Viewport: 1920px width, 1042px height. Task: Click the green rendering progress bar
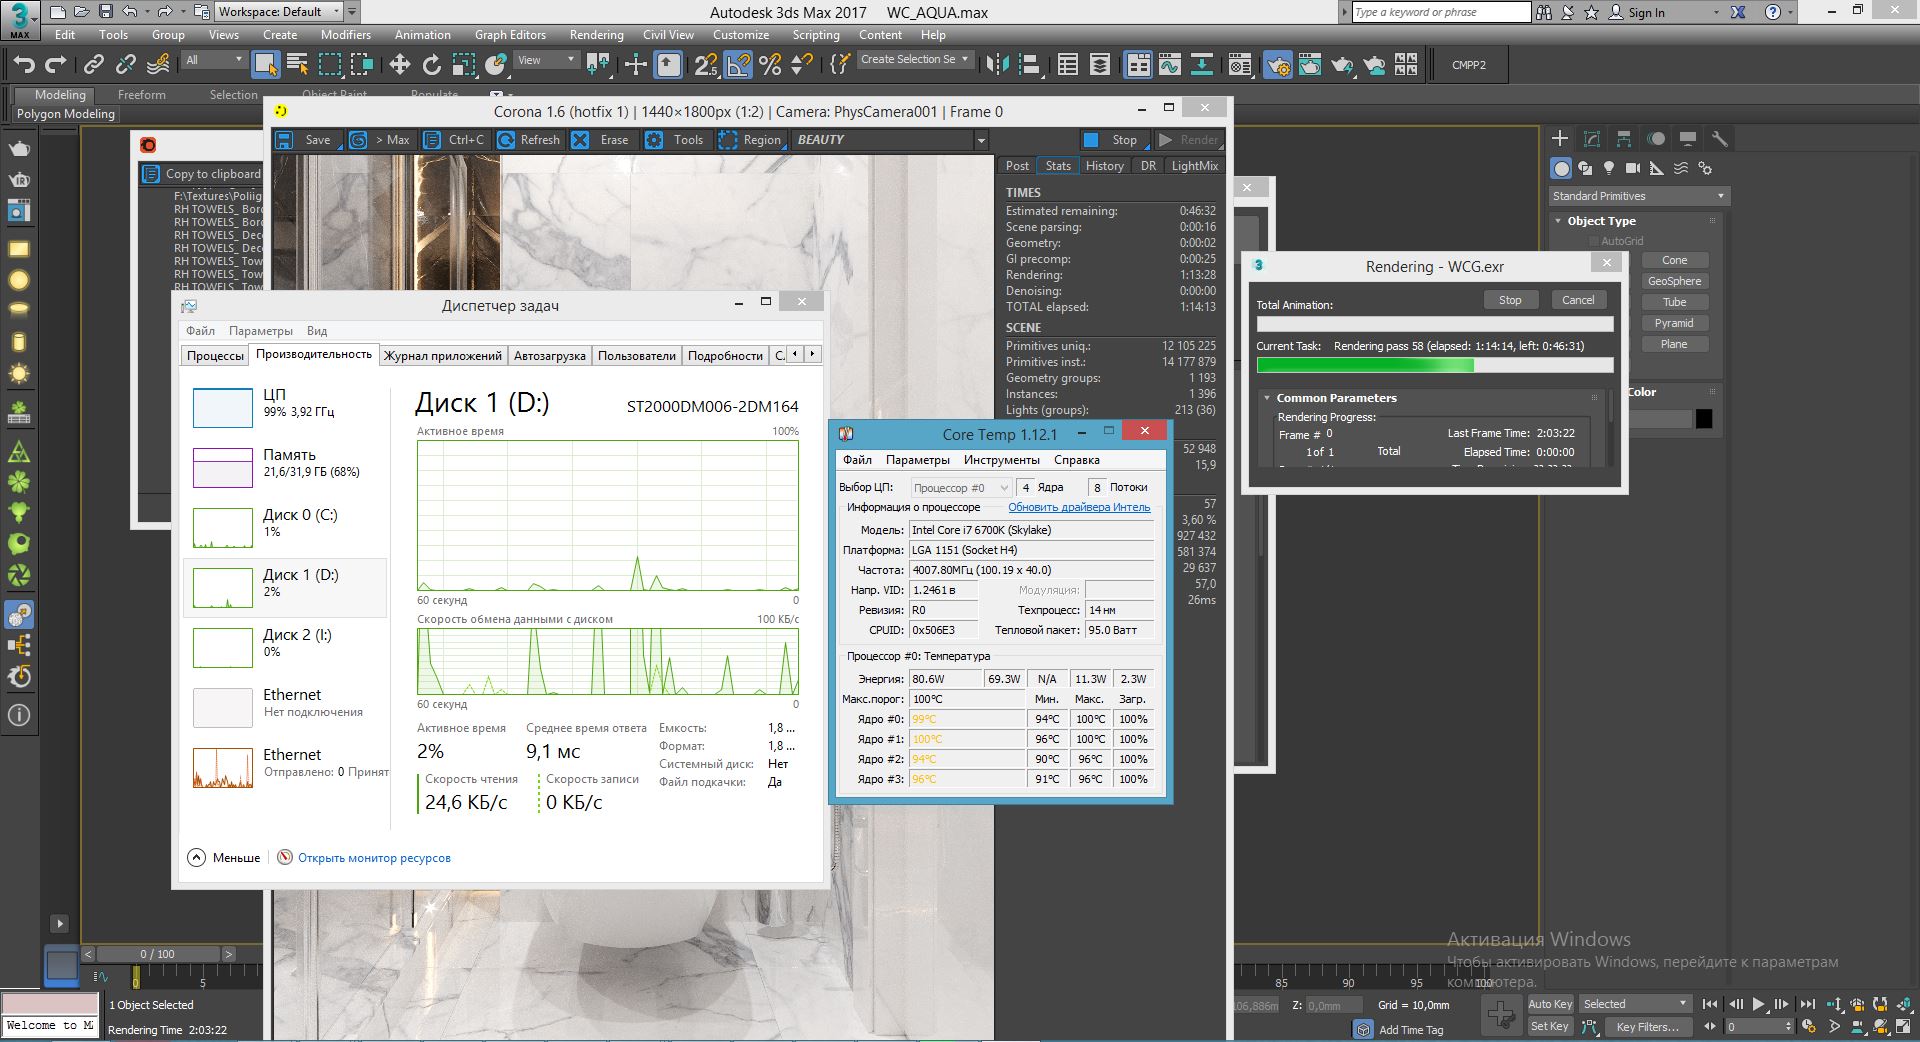tap(1434, 366)
